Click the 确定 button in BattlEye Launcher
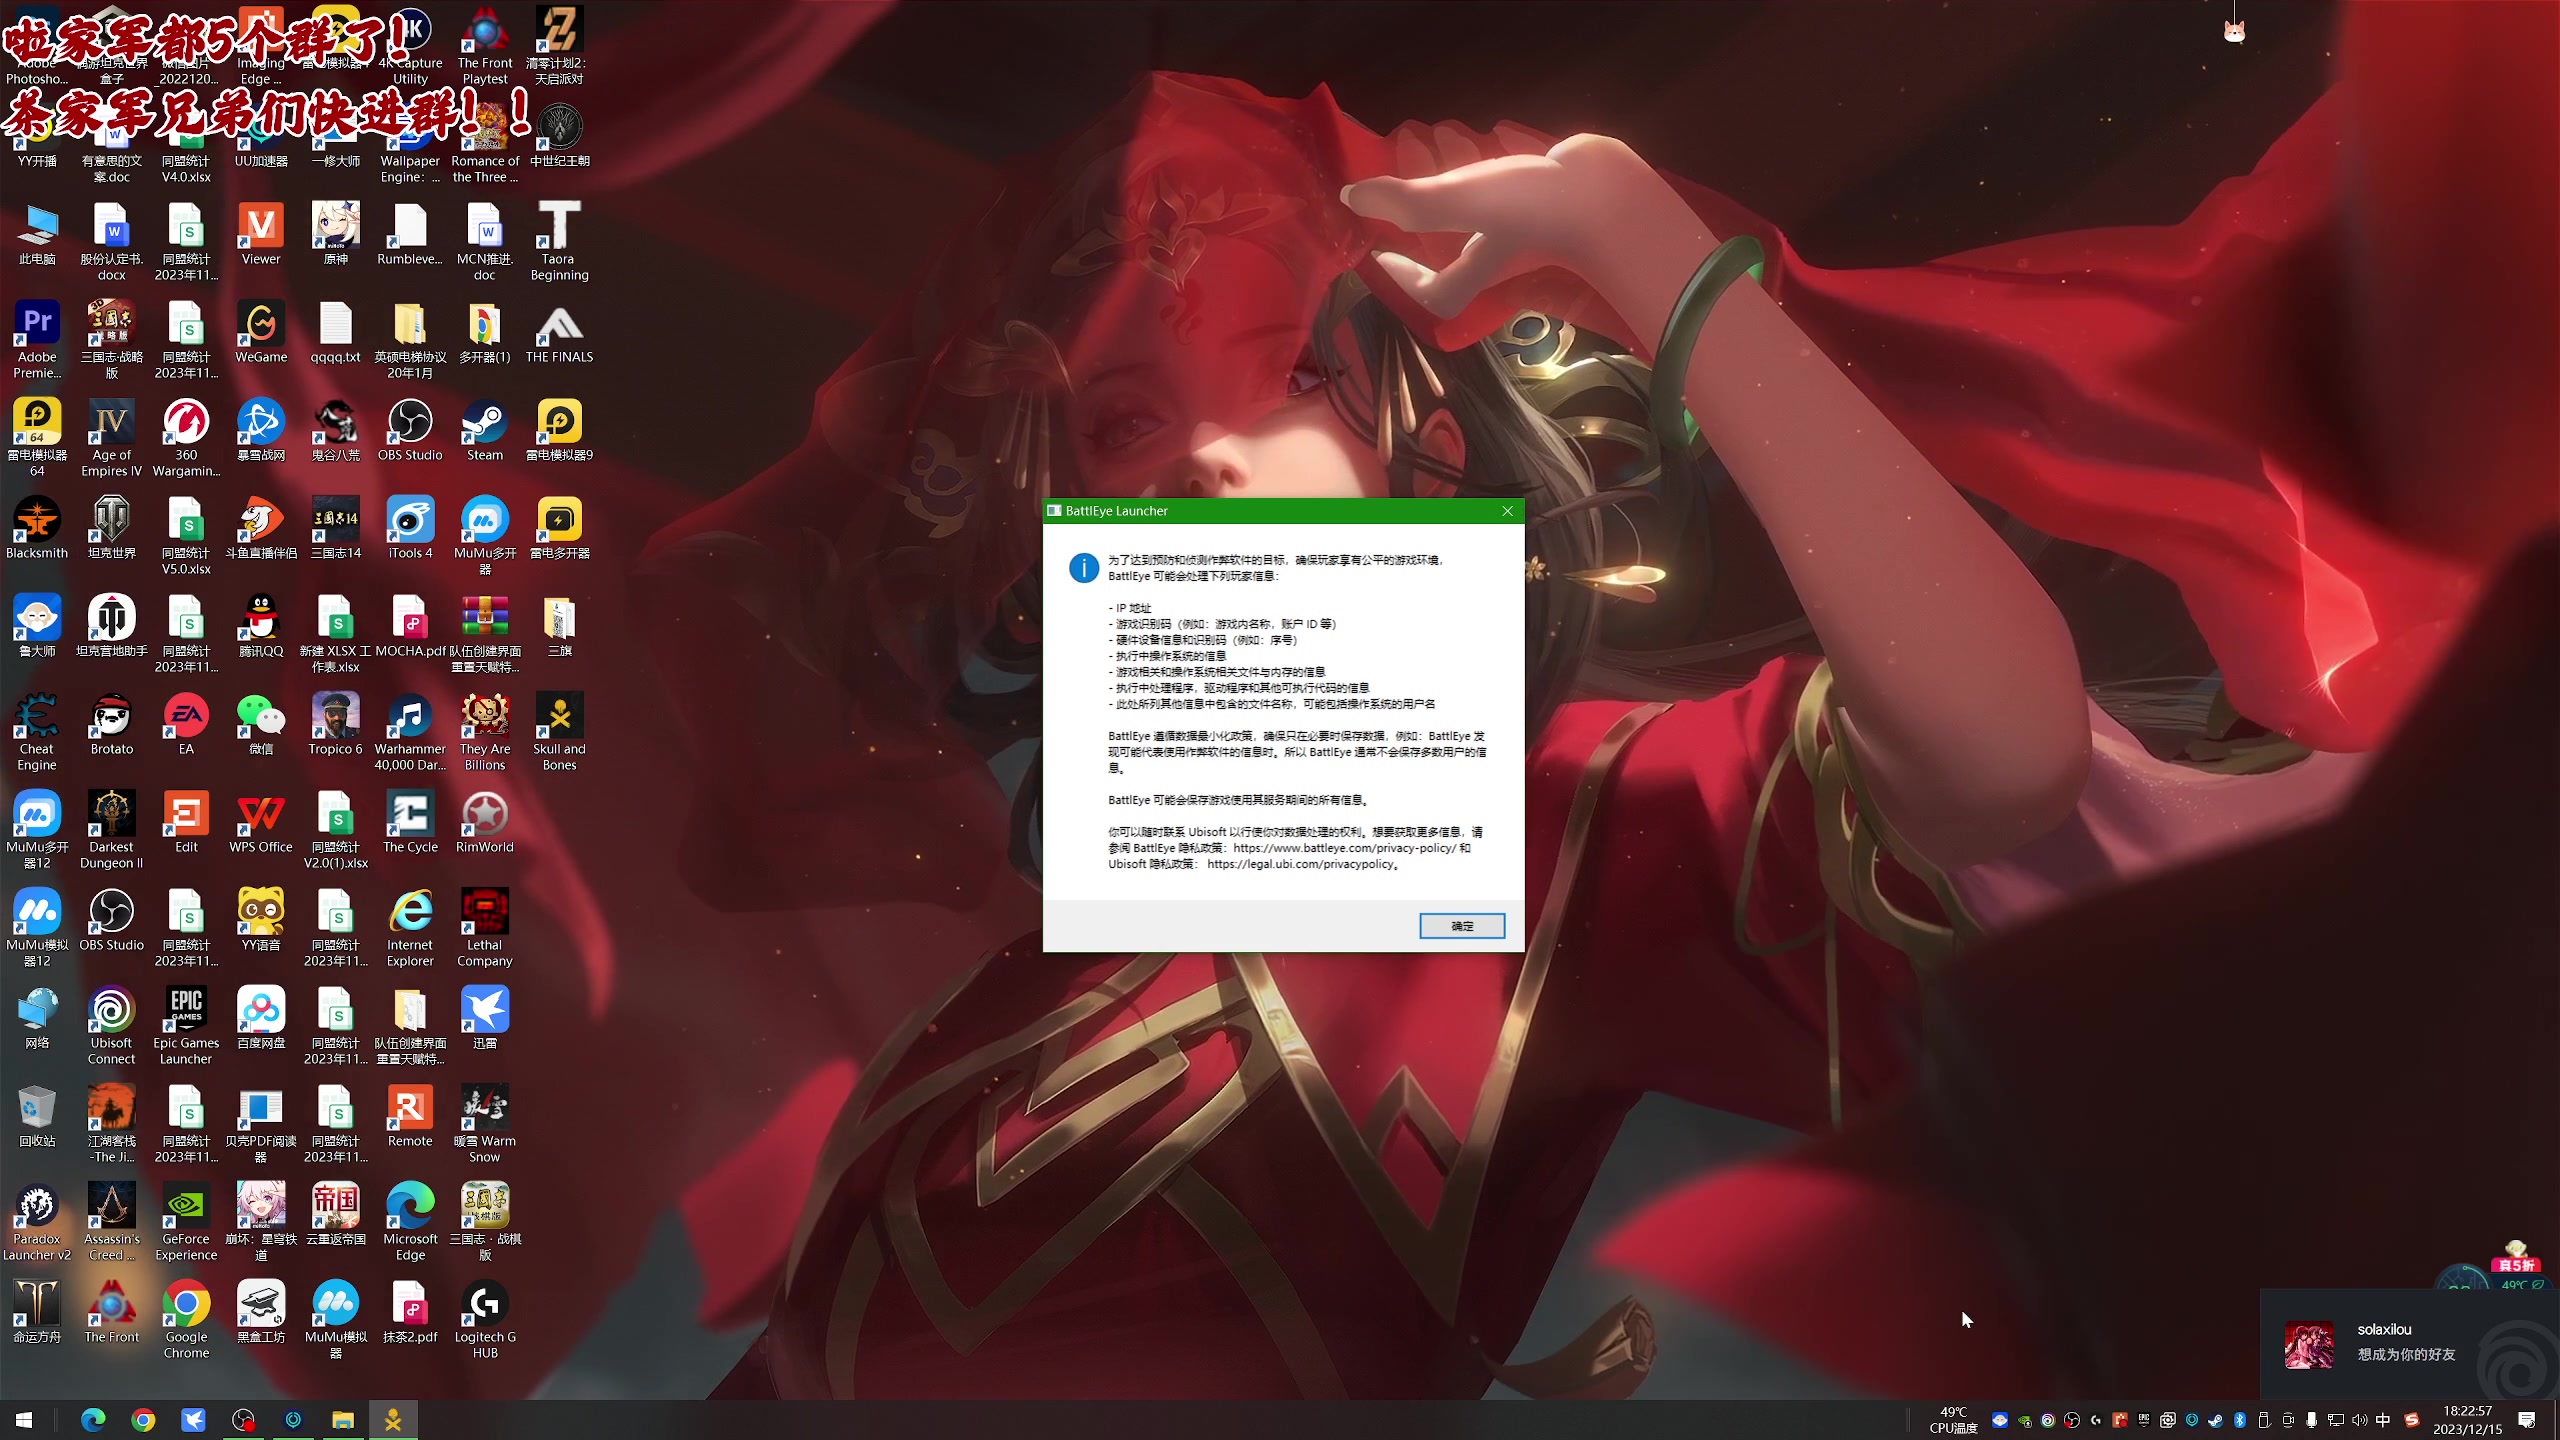 1461,926
